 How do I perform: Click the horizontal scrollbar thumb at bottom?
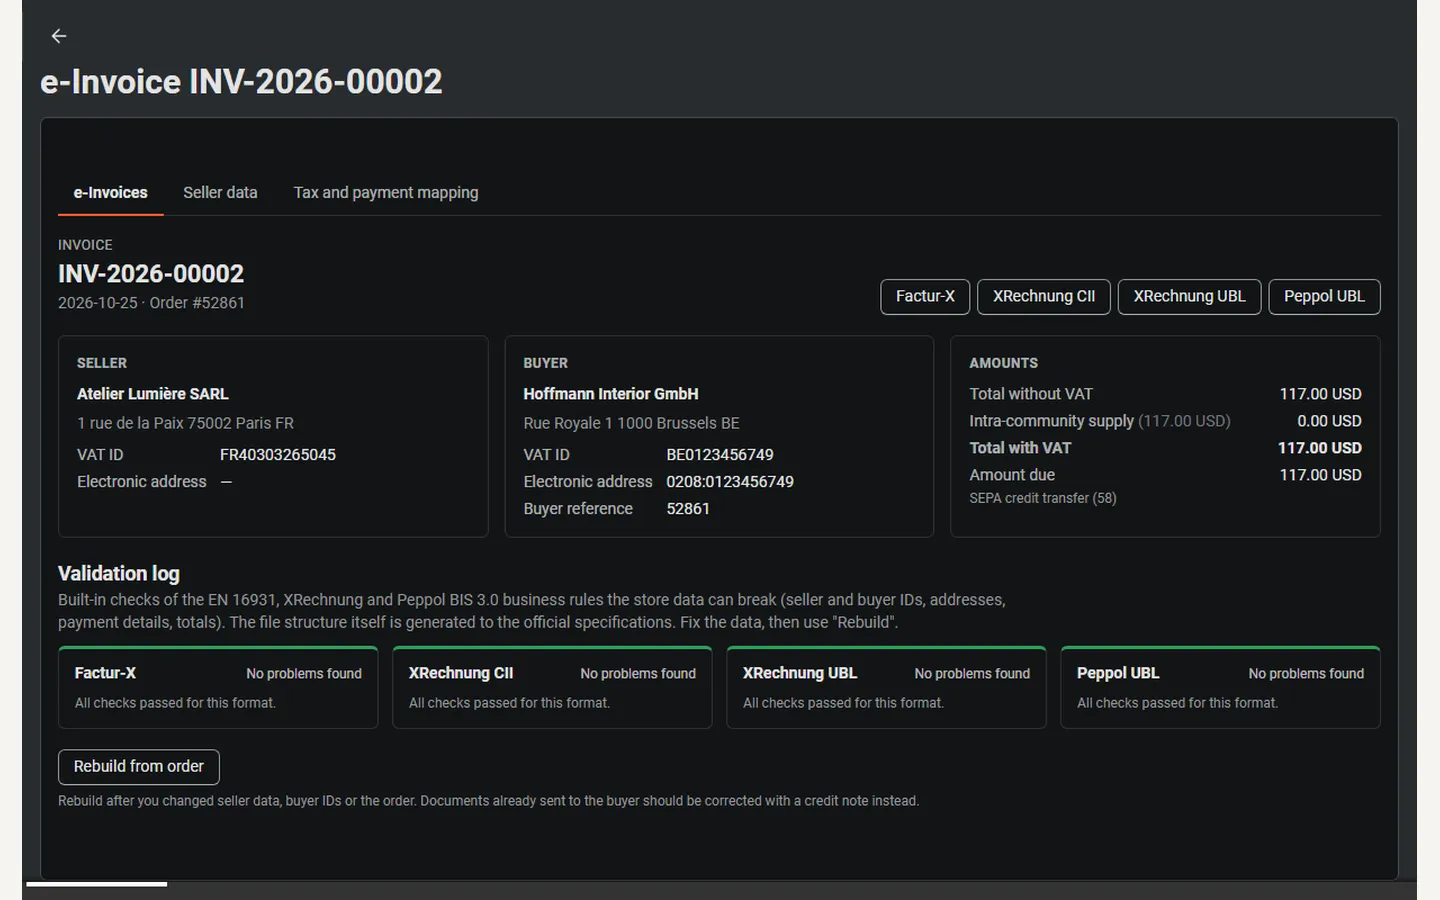point(96,884)
